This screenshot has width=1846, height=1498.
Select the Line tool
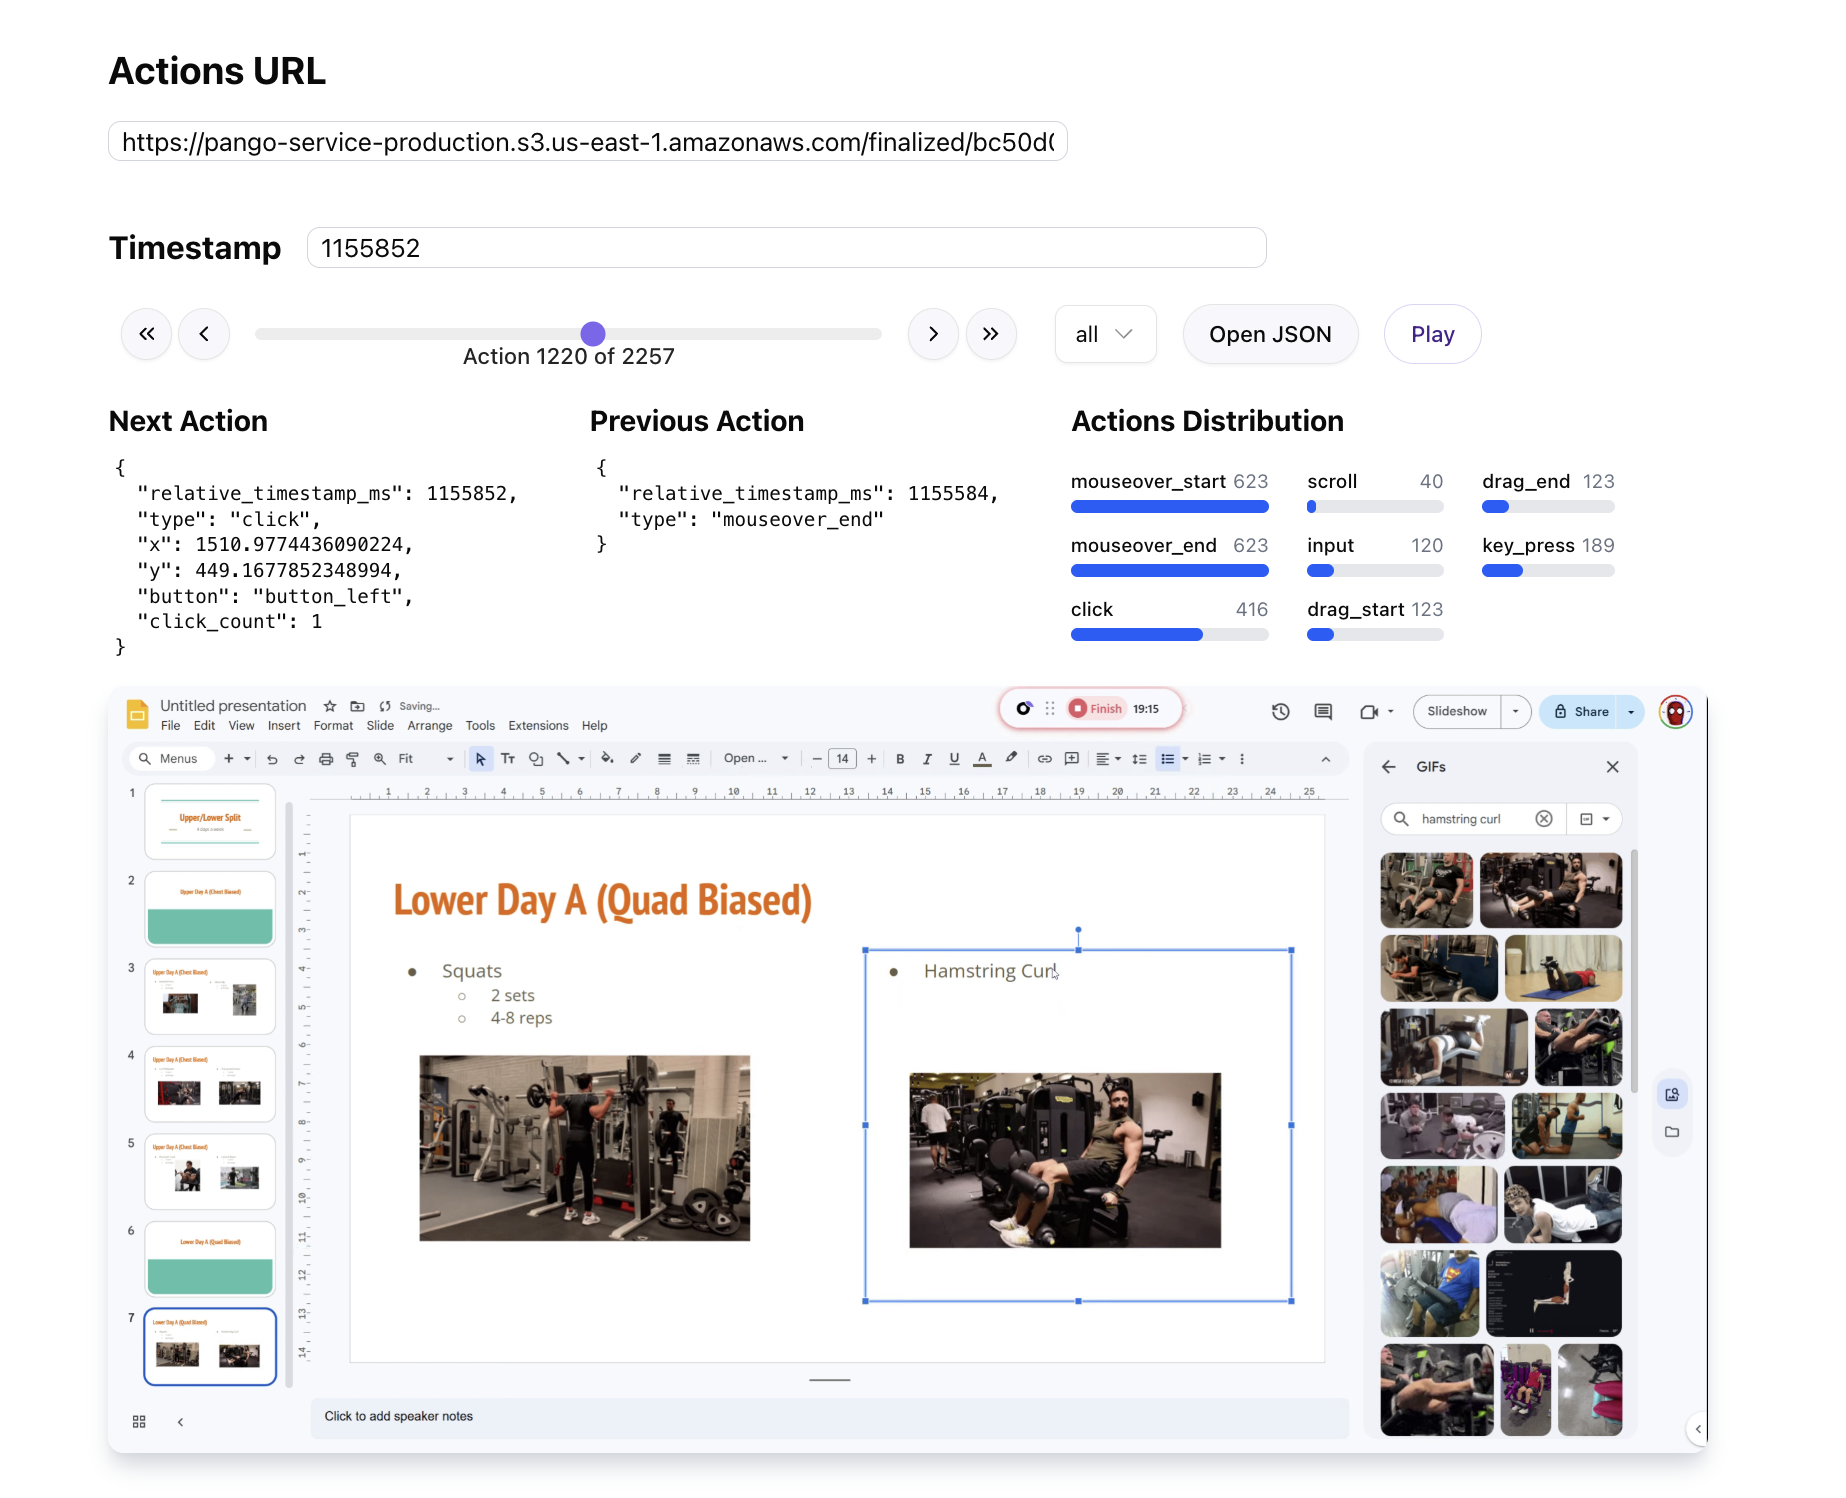(563, 758)
